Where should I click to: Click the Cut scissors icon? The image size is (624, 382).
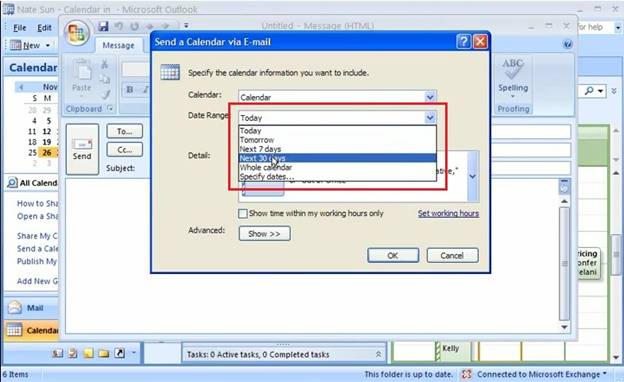[x=105, y=64]
